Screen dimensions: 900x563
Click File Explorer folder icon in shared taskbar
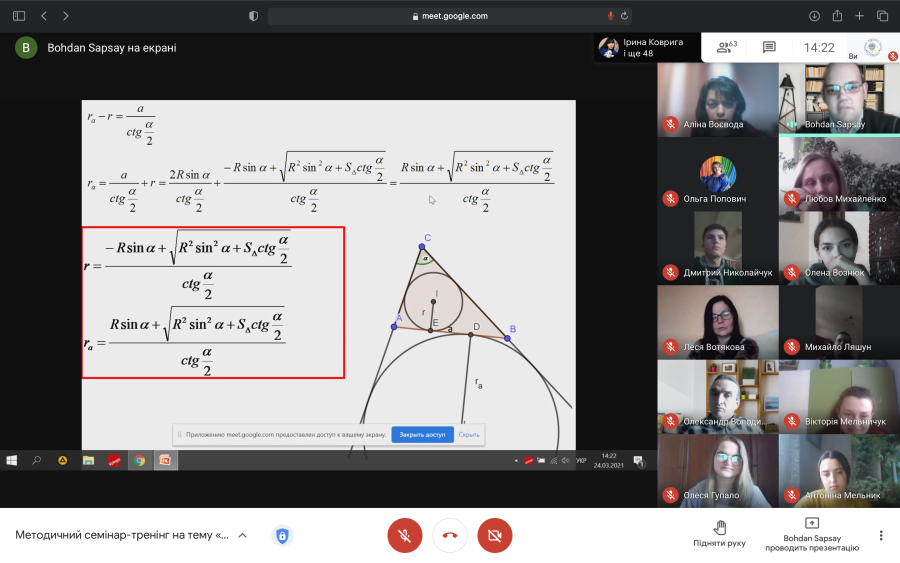88,460
